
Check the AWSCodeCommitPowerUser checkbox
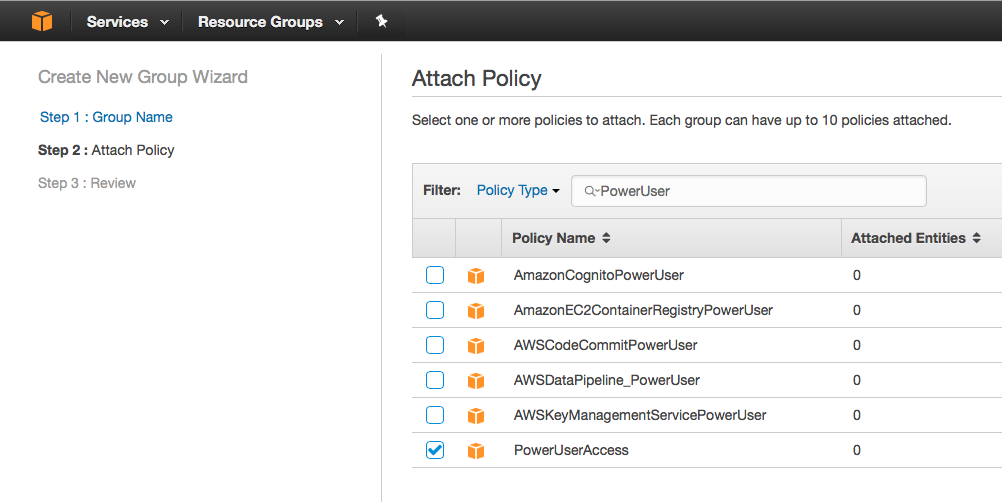point(435,345)
